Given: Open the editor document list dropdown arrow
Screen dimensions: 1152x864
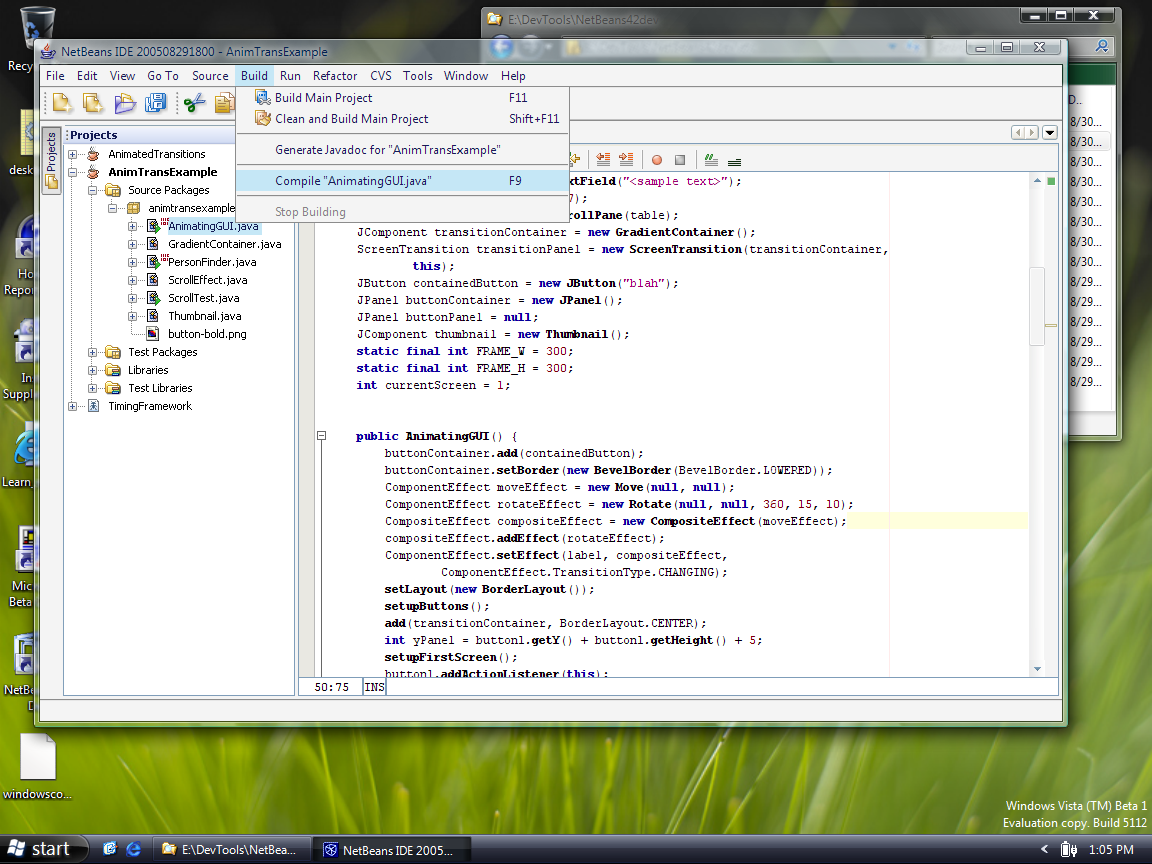Looking at the screenshot, I should 1050,133.
